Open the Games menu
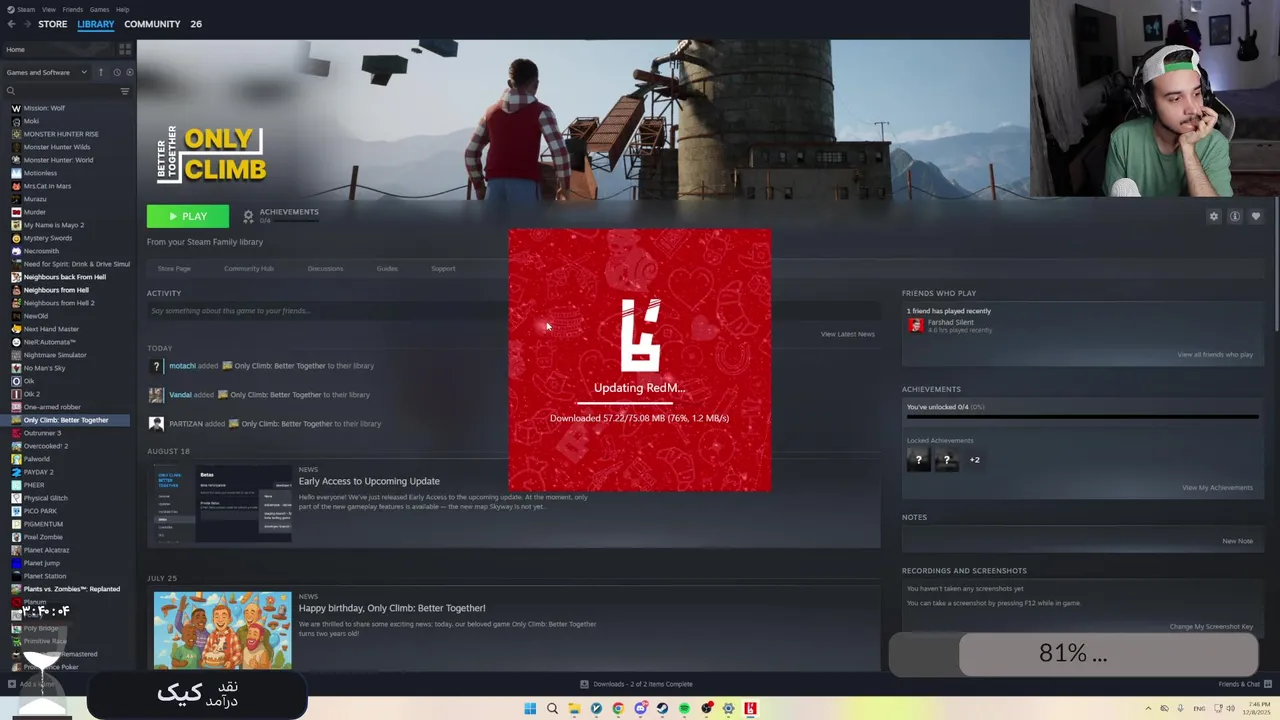 pos(99,9)
